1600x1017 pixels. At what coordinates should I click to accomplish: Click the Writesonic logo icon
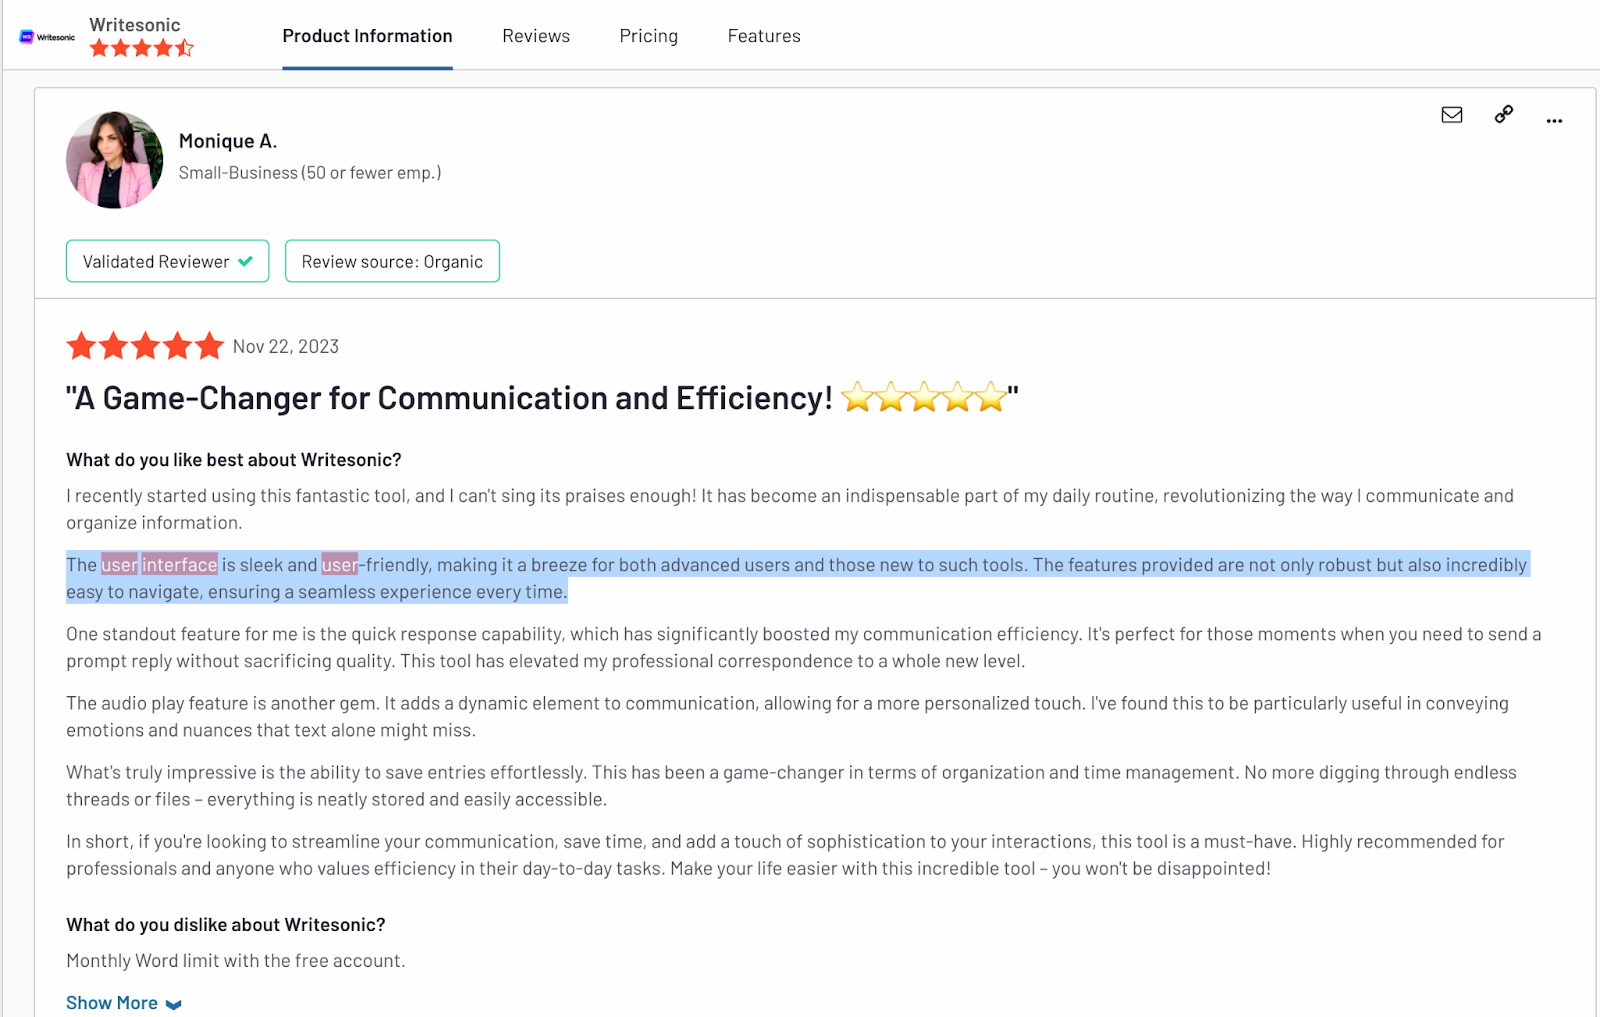coord(47,37)
